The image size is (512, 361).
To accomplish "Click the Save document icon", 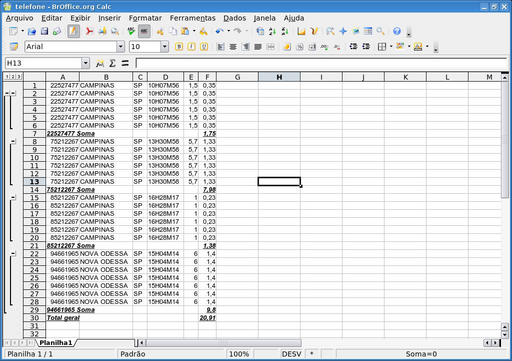I will (44, 31).
